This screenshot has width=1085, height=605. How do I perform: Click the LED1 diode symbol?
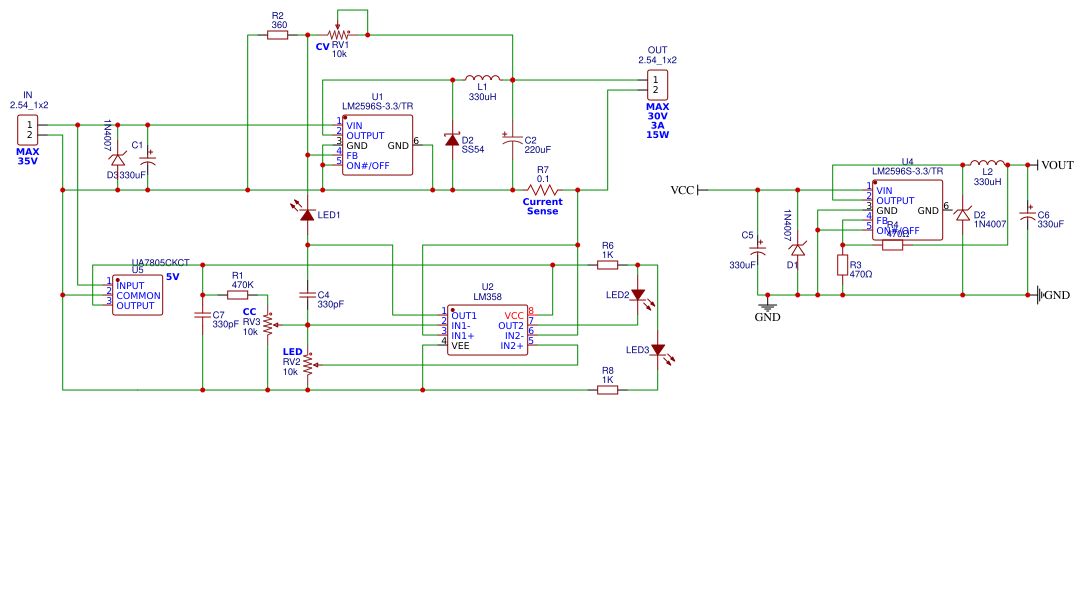[306, 211]
